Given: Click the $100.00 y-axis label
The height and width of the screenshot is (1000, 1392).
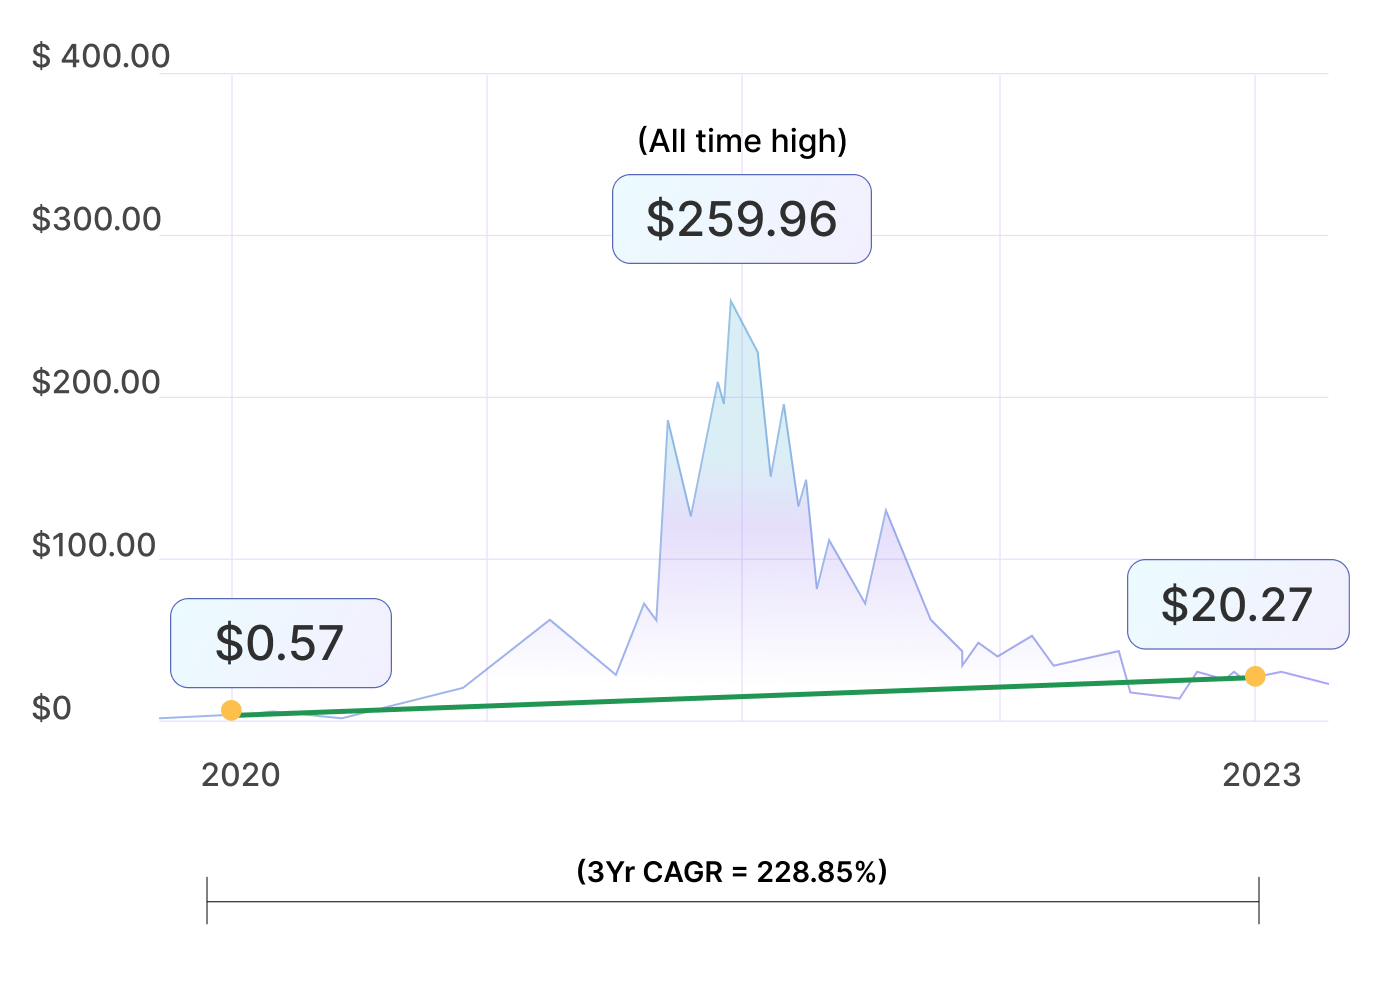Looking at the screenshot, I should click(94, 545).
